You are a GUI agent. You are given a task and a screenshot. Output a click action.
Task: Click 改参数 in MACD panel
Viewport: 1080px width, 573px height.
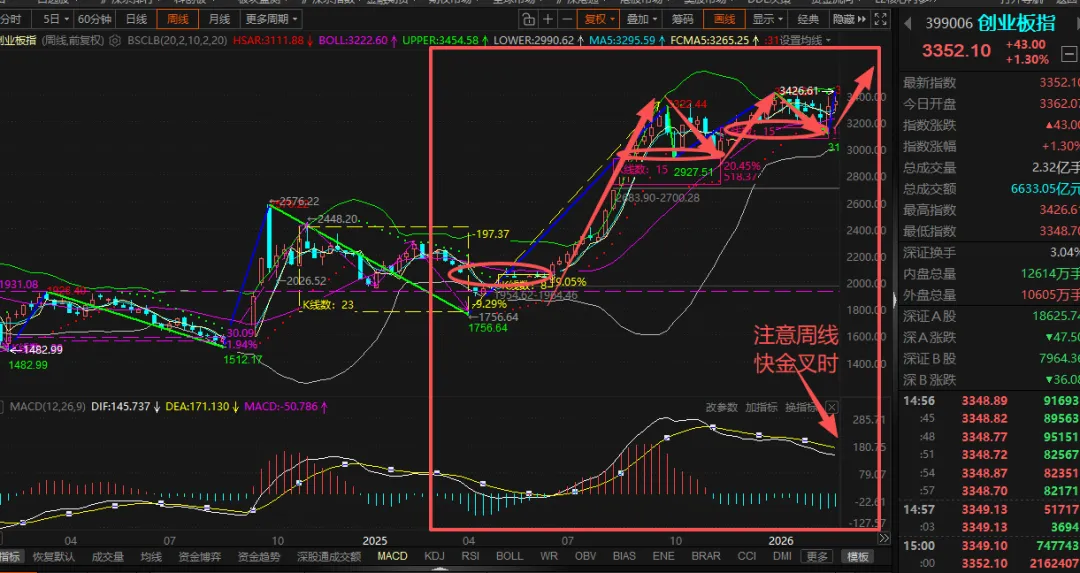pyautogui.click(x=721, y=407)
